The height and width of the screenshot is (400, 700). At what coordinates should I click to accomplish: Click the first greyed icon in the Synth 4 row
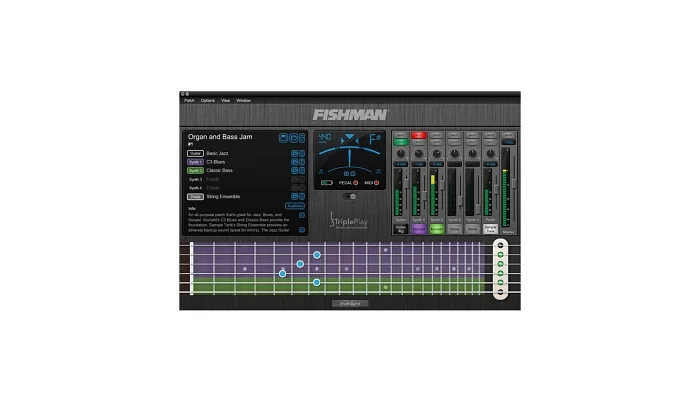[295, 188]
